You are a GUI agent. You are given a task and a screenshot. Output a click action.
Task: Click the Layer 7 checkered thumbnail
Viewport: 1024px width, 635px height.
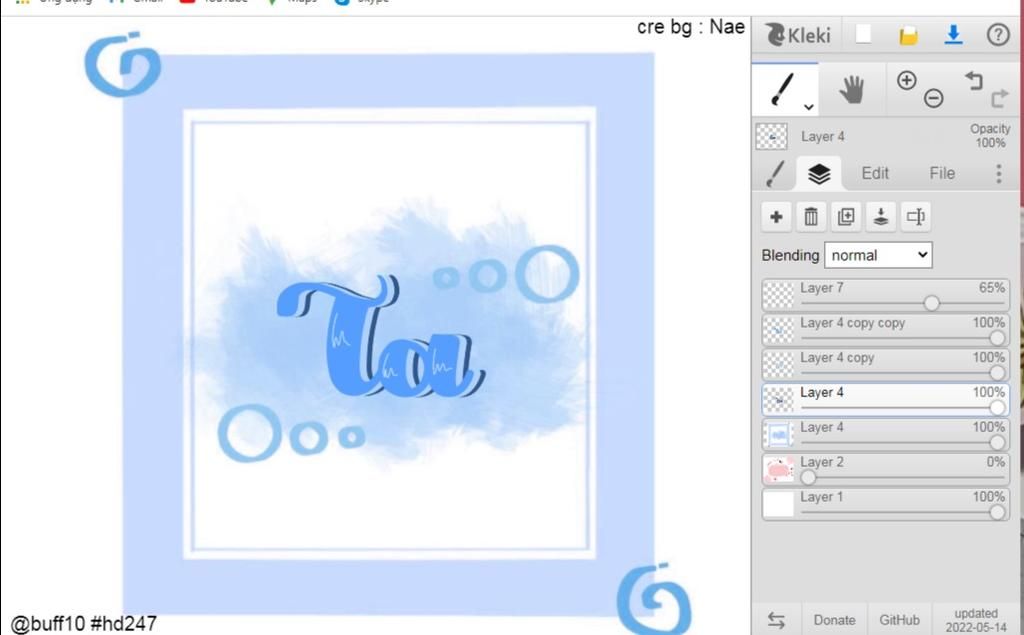778,295
